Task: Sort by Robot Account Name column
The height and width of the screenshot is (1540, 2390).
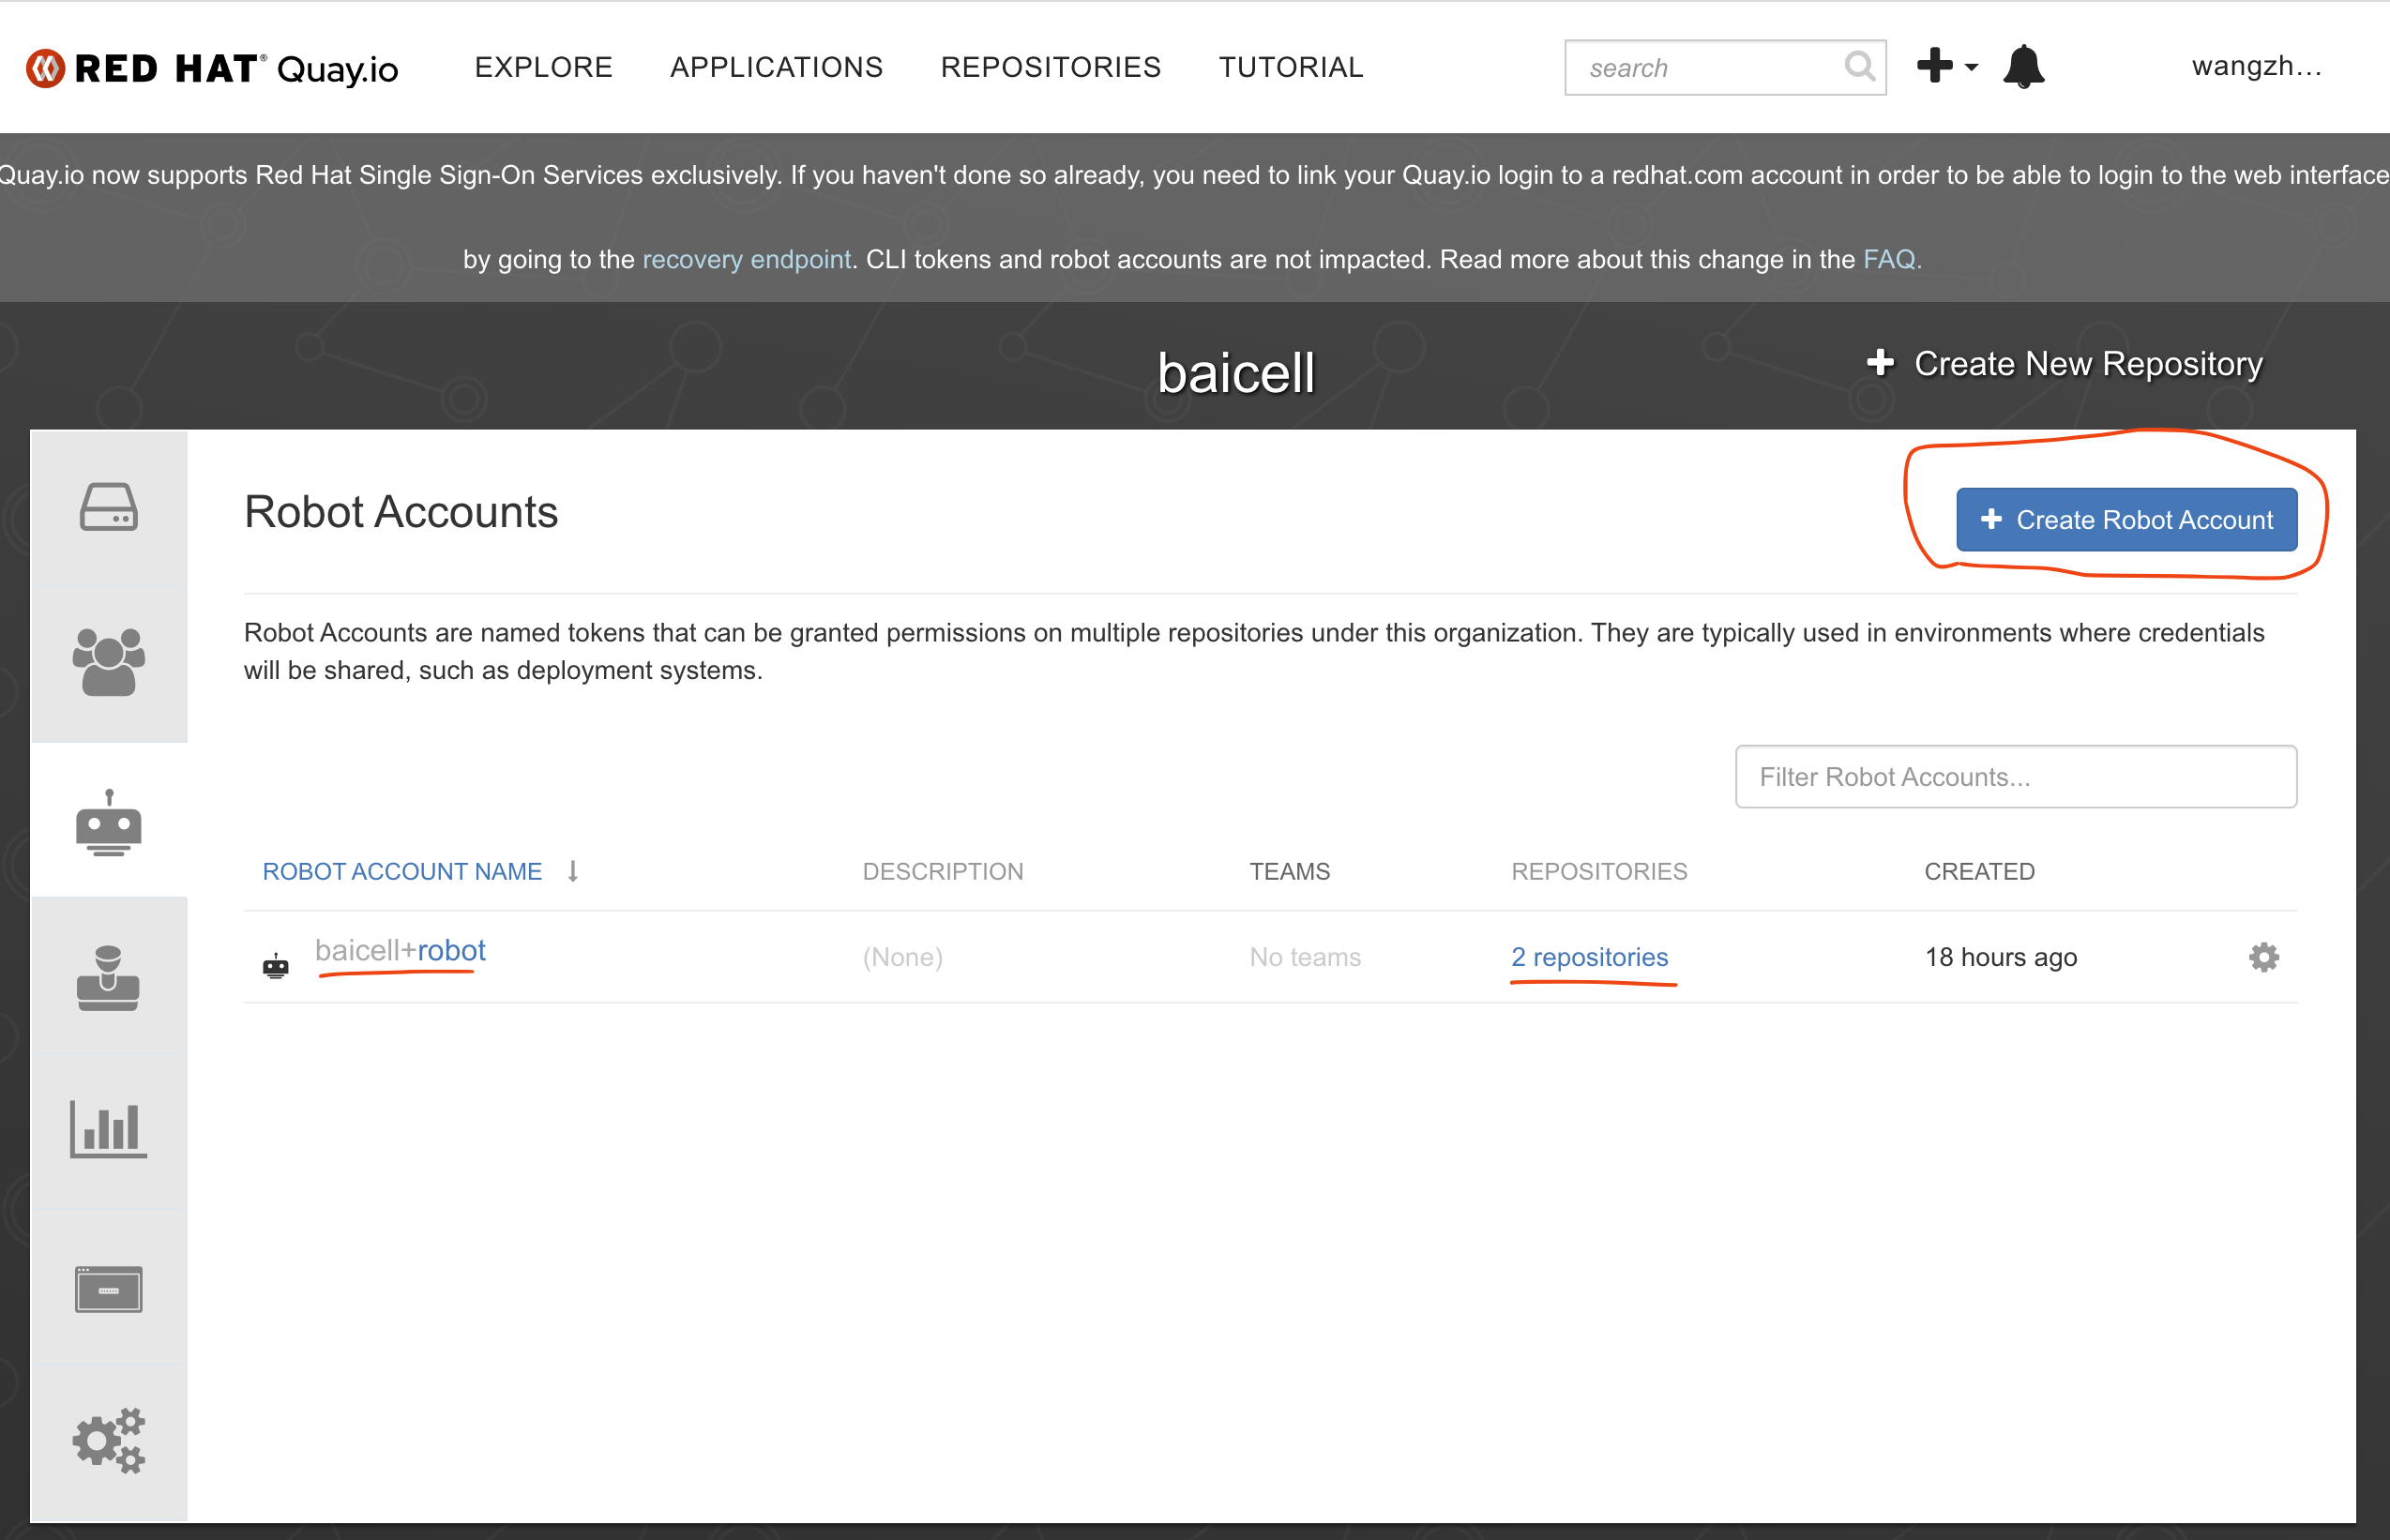Action: point(402,871)
